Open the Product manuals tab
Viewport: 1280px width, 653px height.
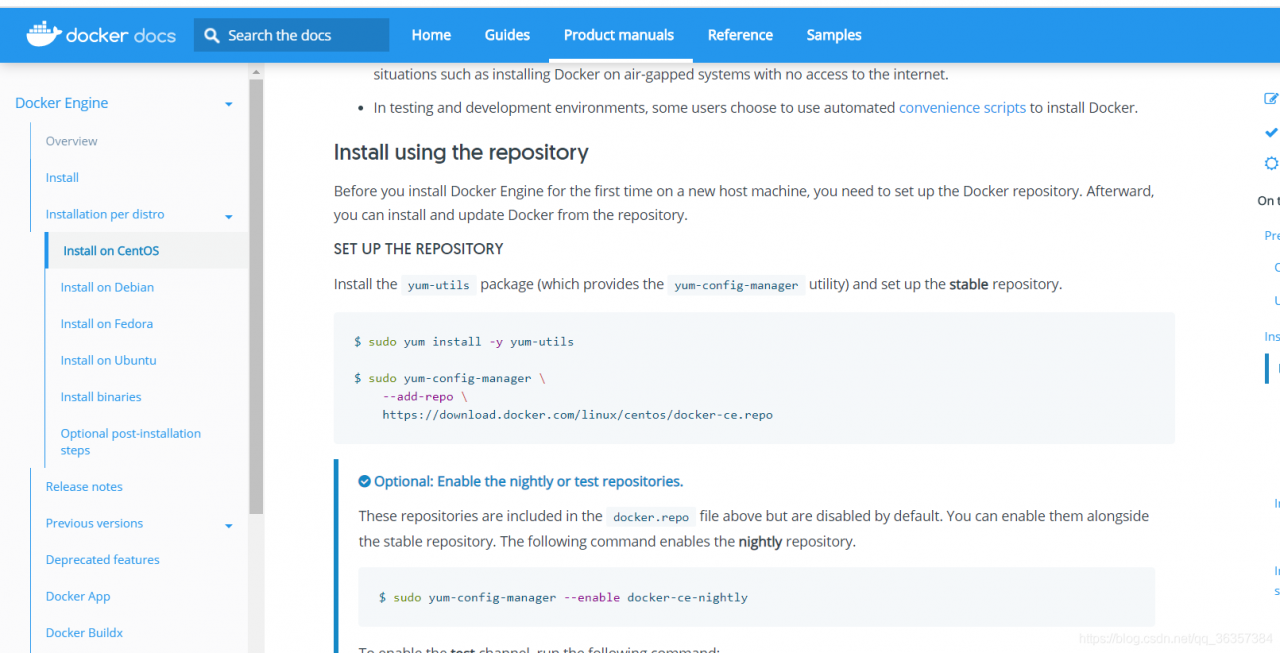(619, 35)
